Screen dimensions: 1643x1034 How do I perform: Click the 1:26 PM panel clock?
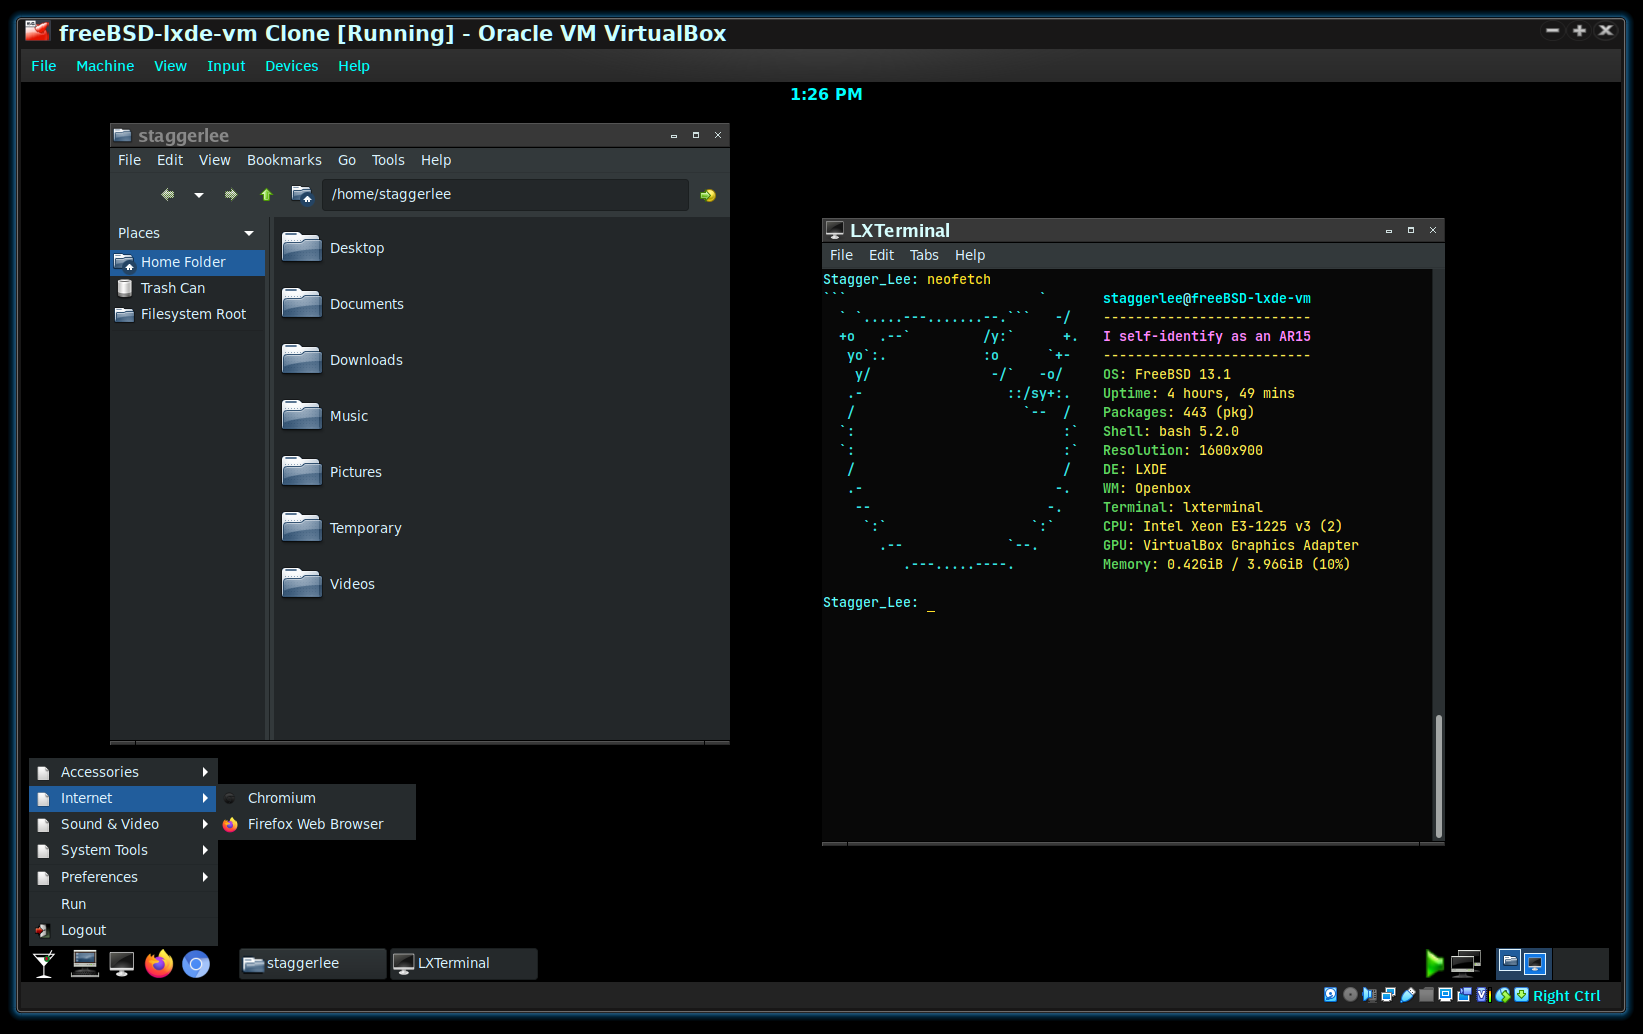(826, 94)
